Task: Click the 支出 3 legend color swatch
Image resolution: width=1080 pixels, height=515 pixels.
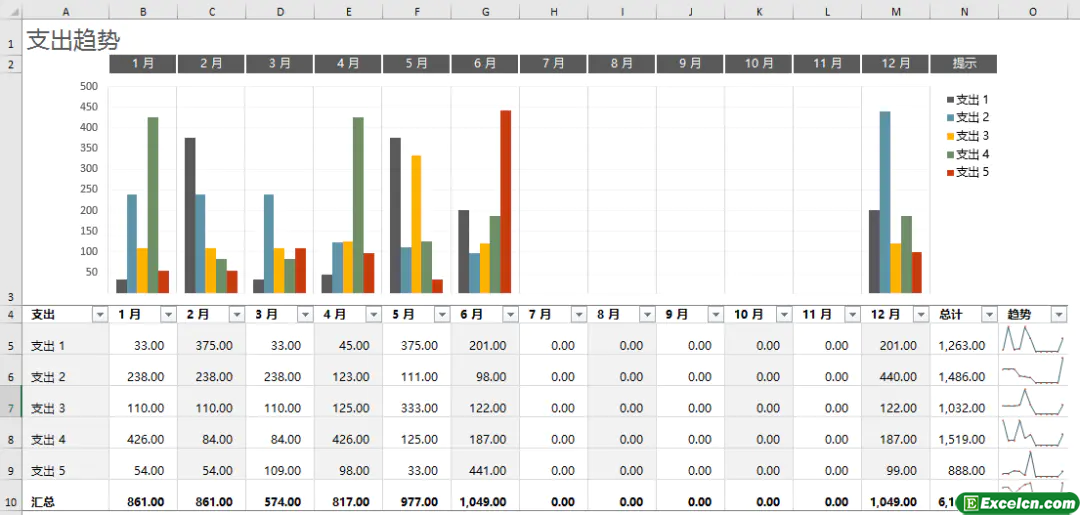Action: (951, 136)
